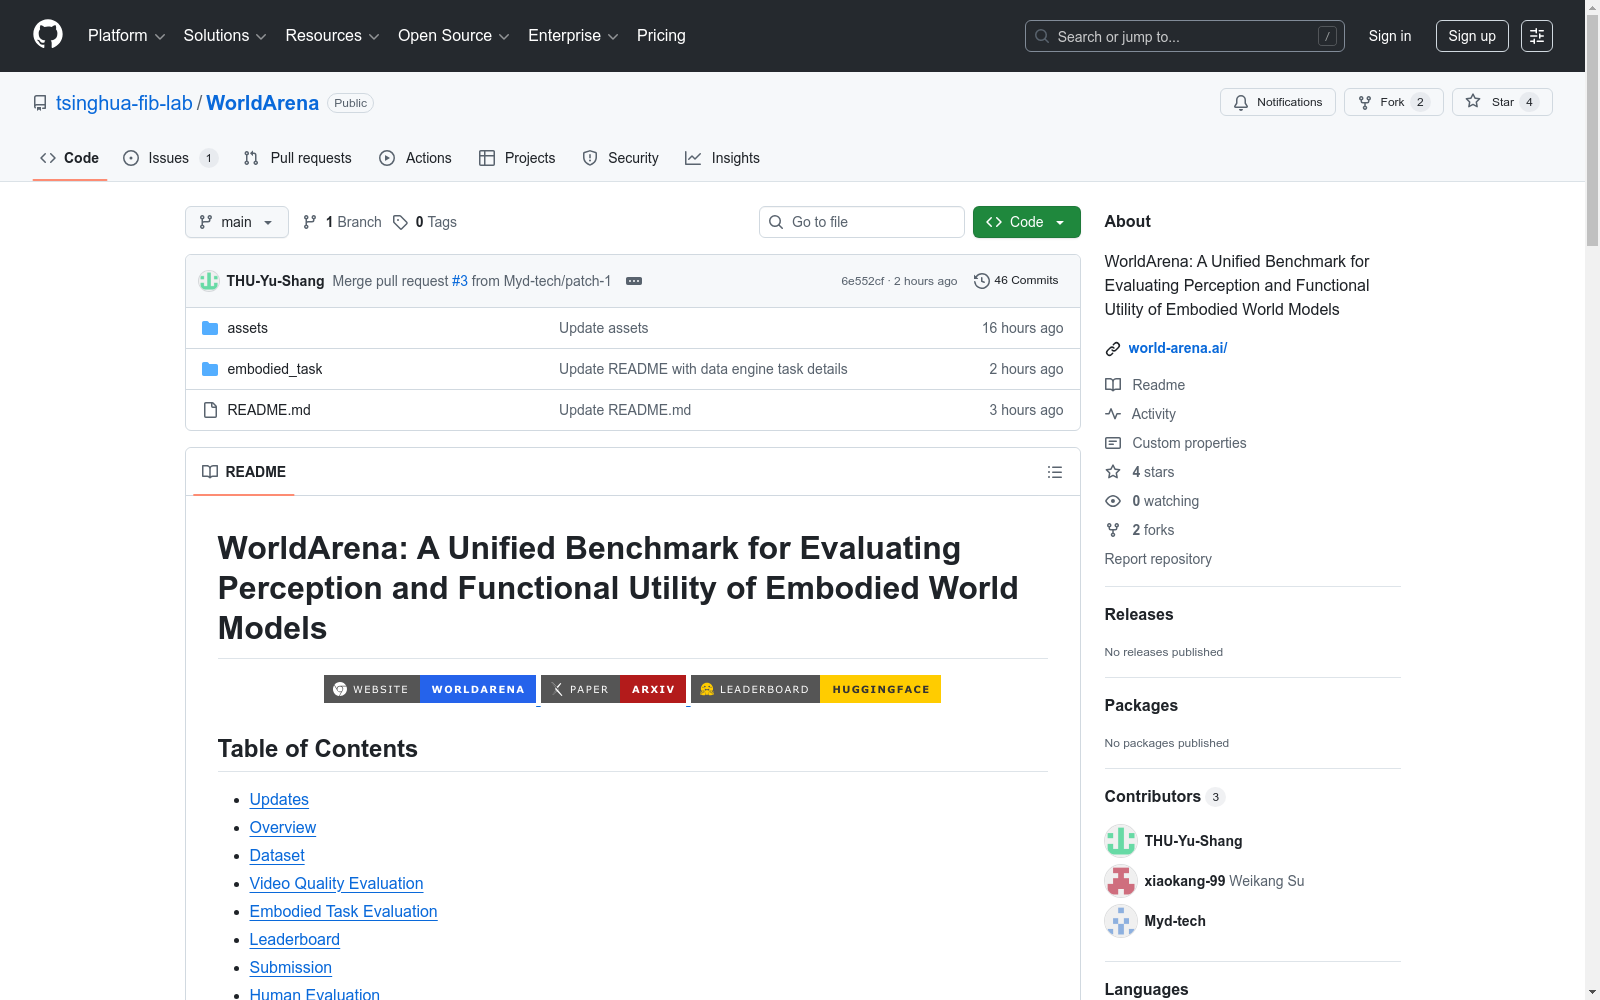
Task: Open the embodied_task folder name
Action: (275, 369)
